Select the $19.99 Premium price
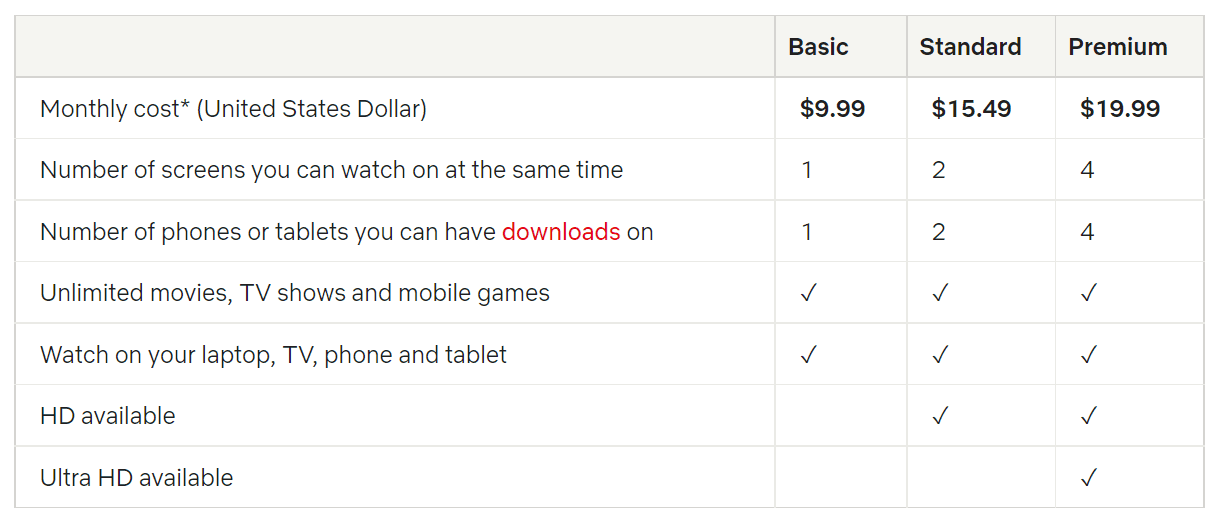 point(1120,109)
